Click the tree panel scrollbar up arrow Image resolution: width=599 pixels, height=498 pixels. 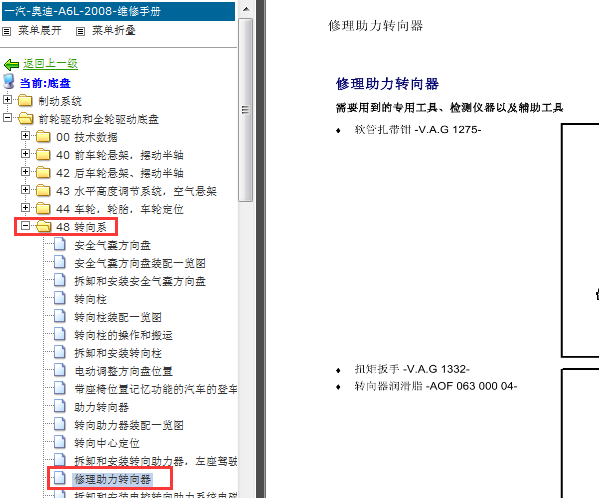[246, 9]
